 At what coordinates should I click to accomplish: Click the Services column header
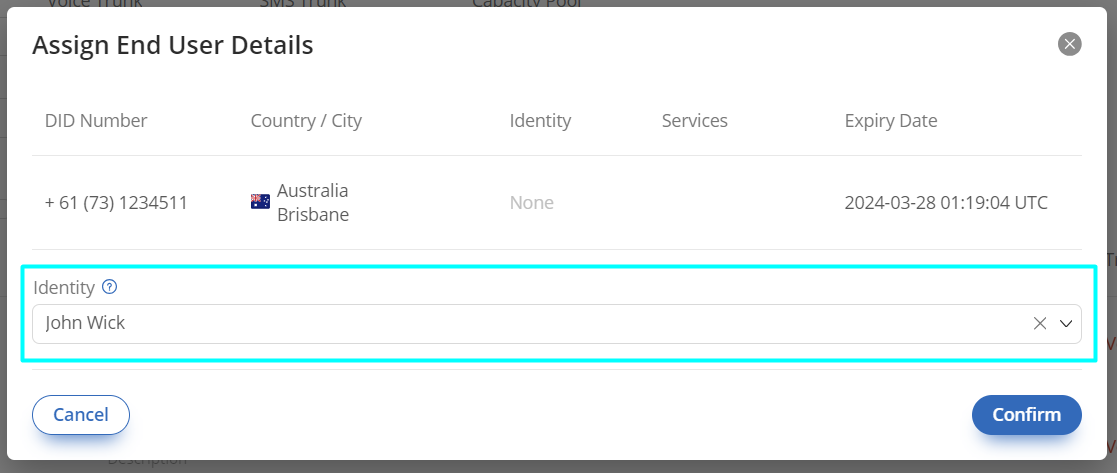click(695, 120)
